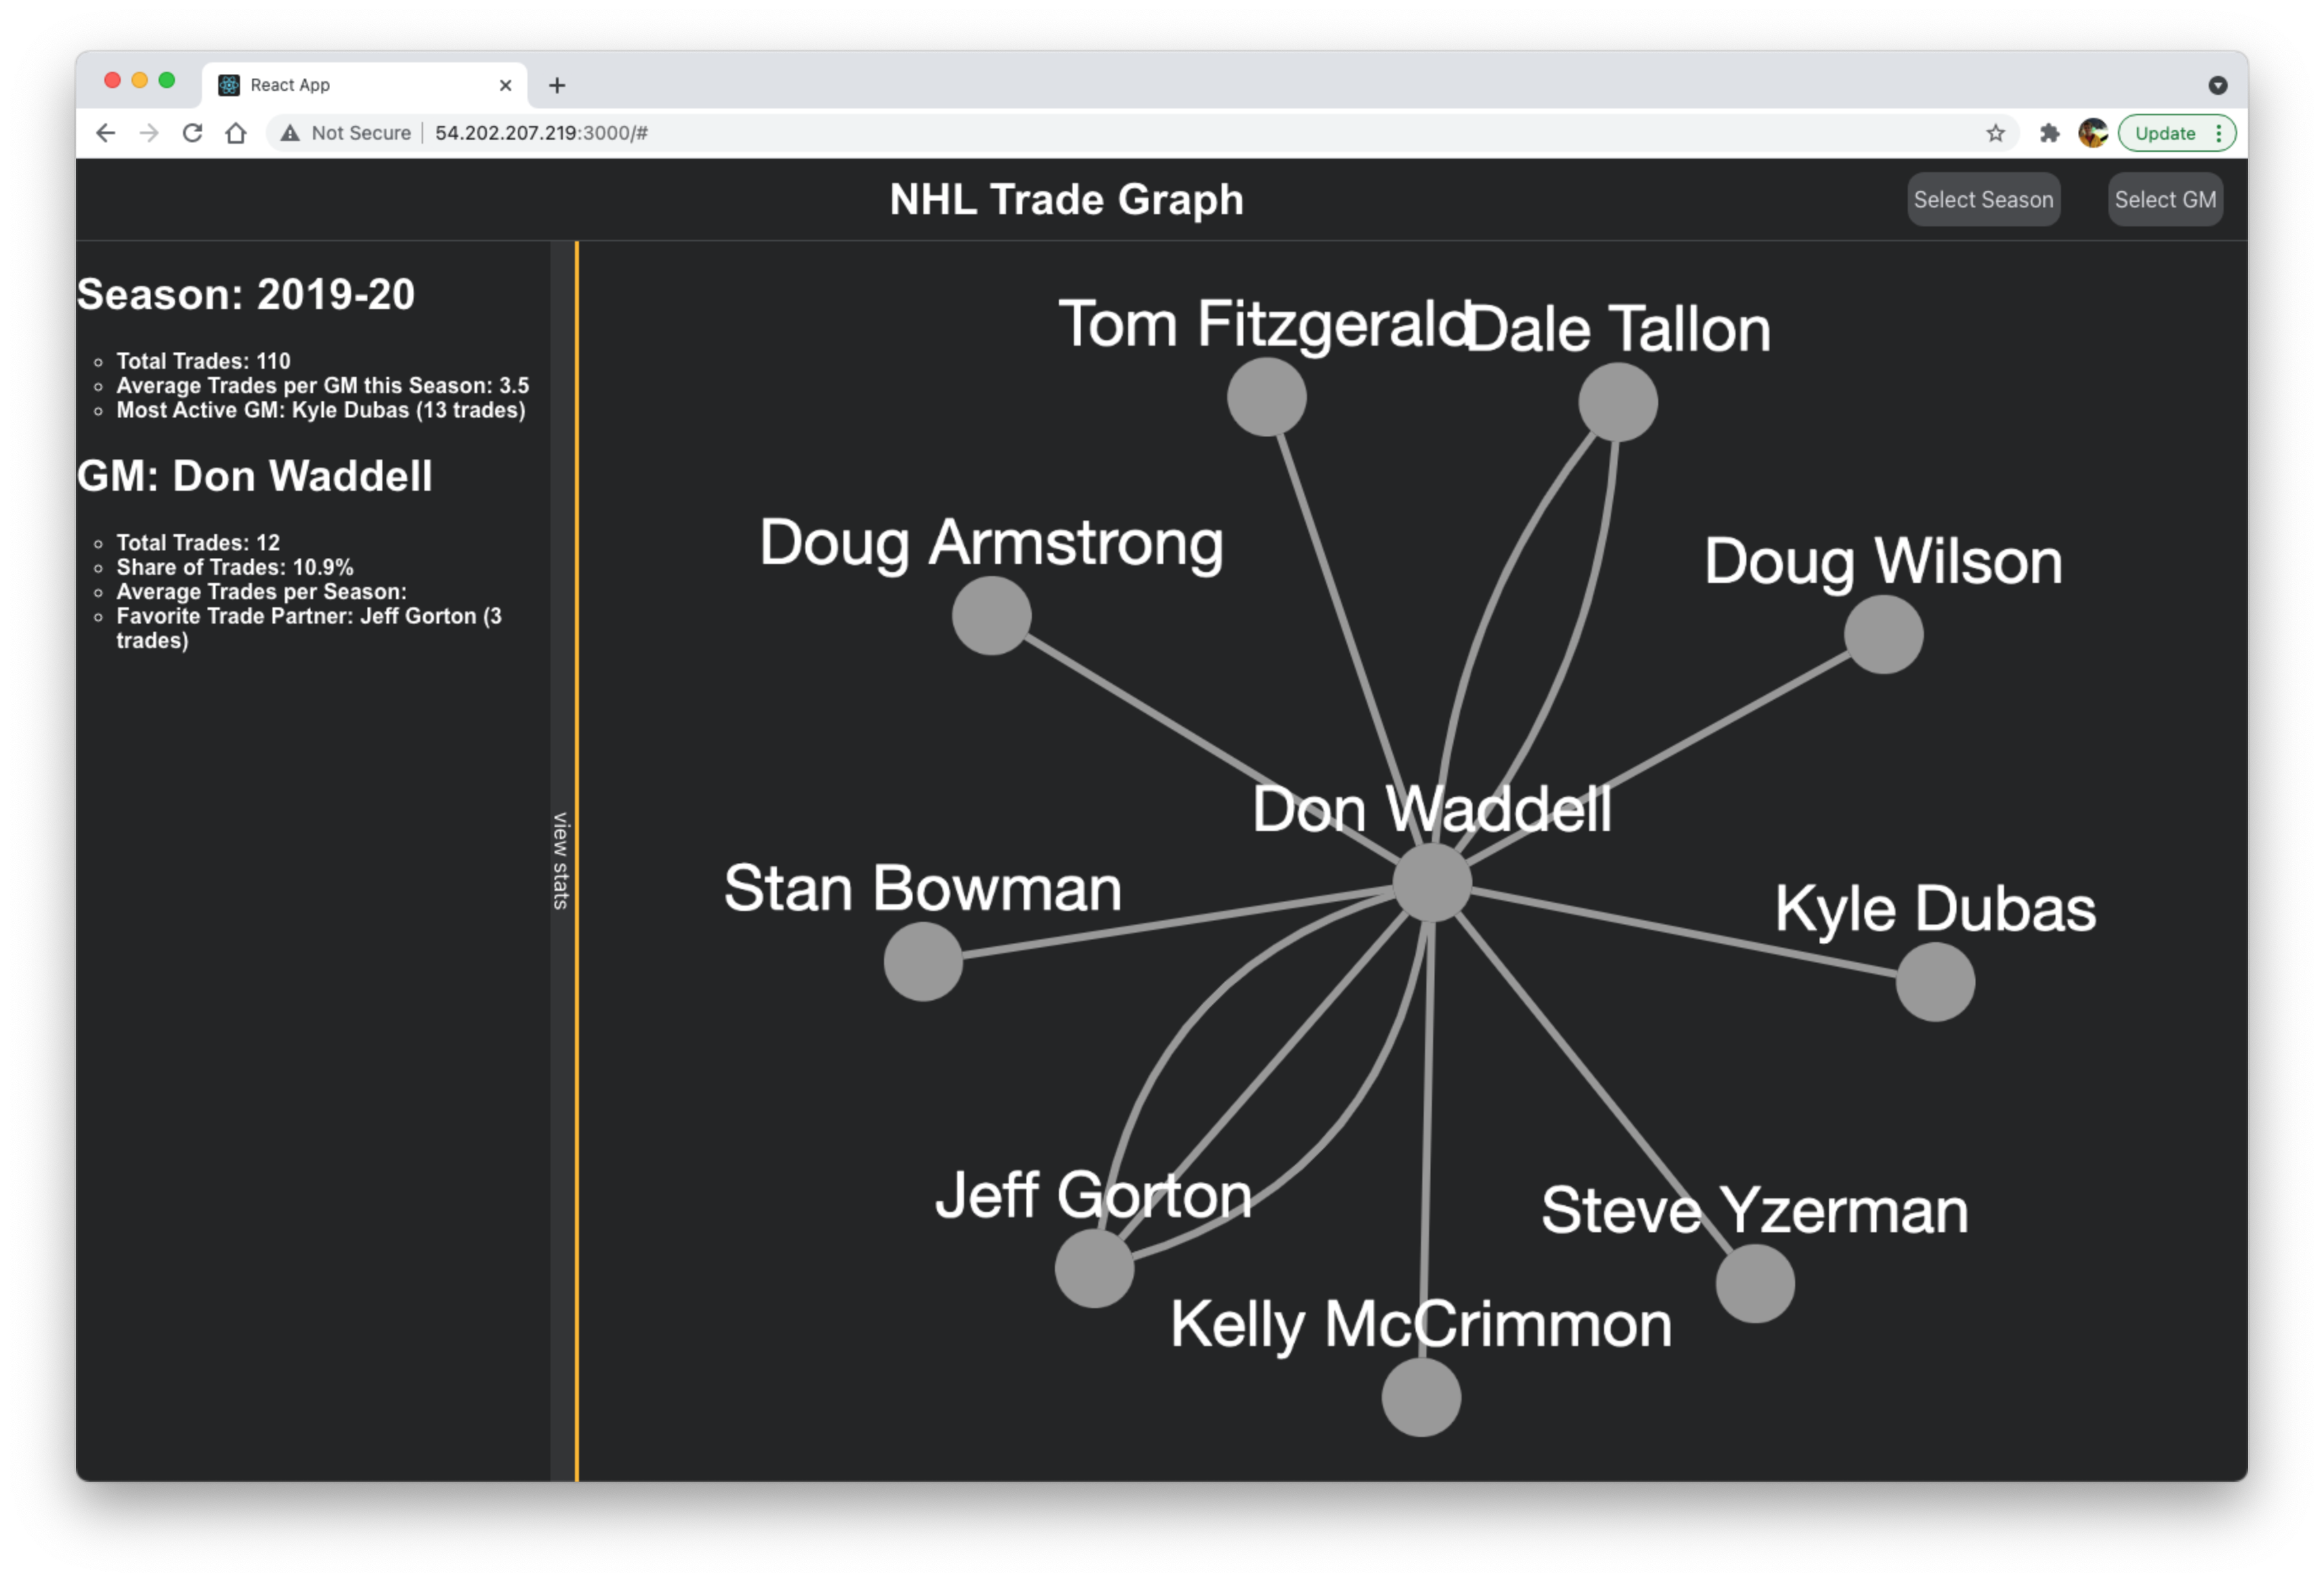The width and height of the screenshot is (2324, 1582).
Task: Collapse the view stats side panel
Action: click(562, 860)
